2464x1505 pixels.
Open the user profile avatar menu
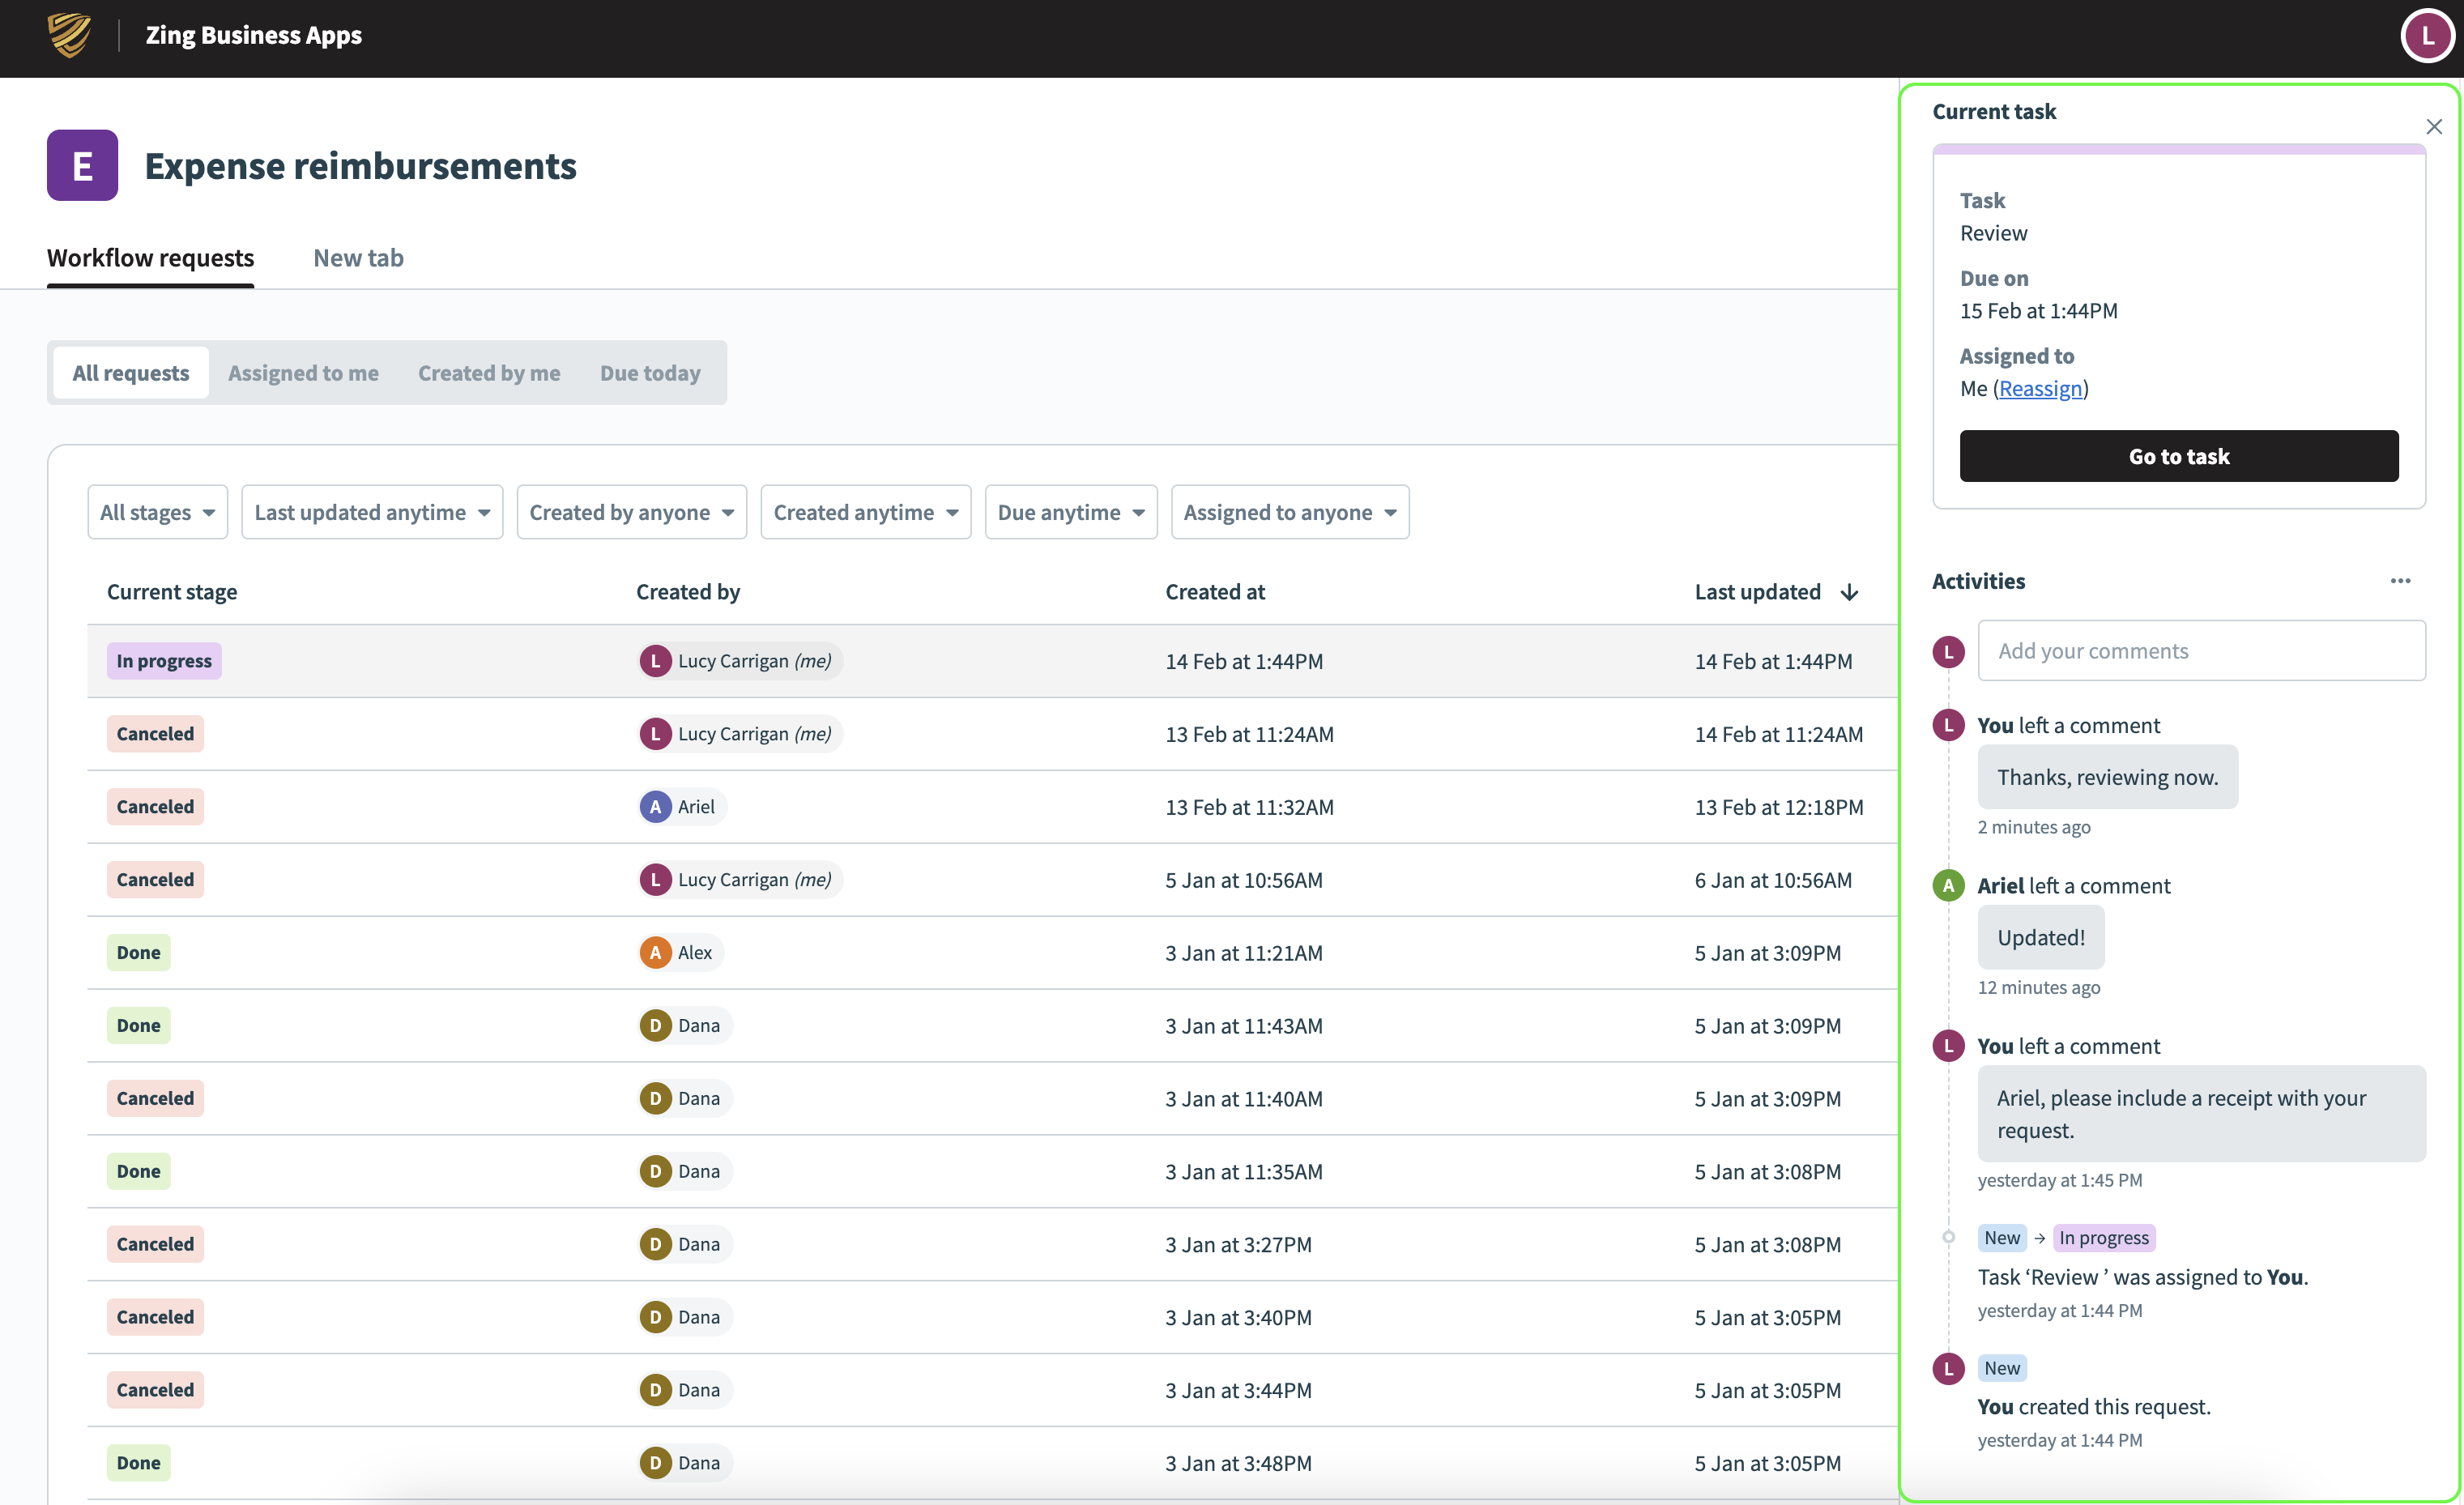click(2427, 36)
